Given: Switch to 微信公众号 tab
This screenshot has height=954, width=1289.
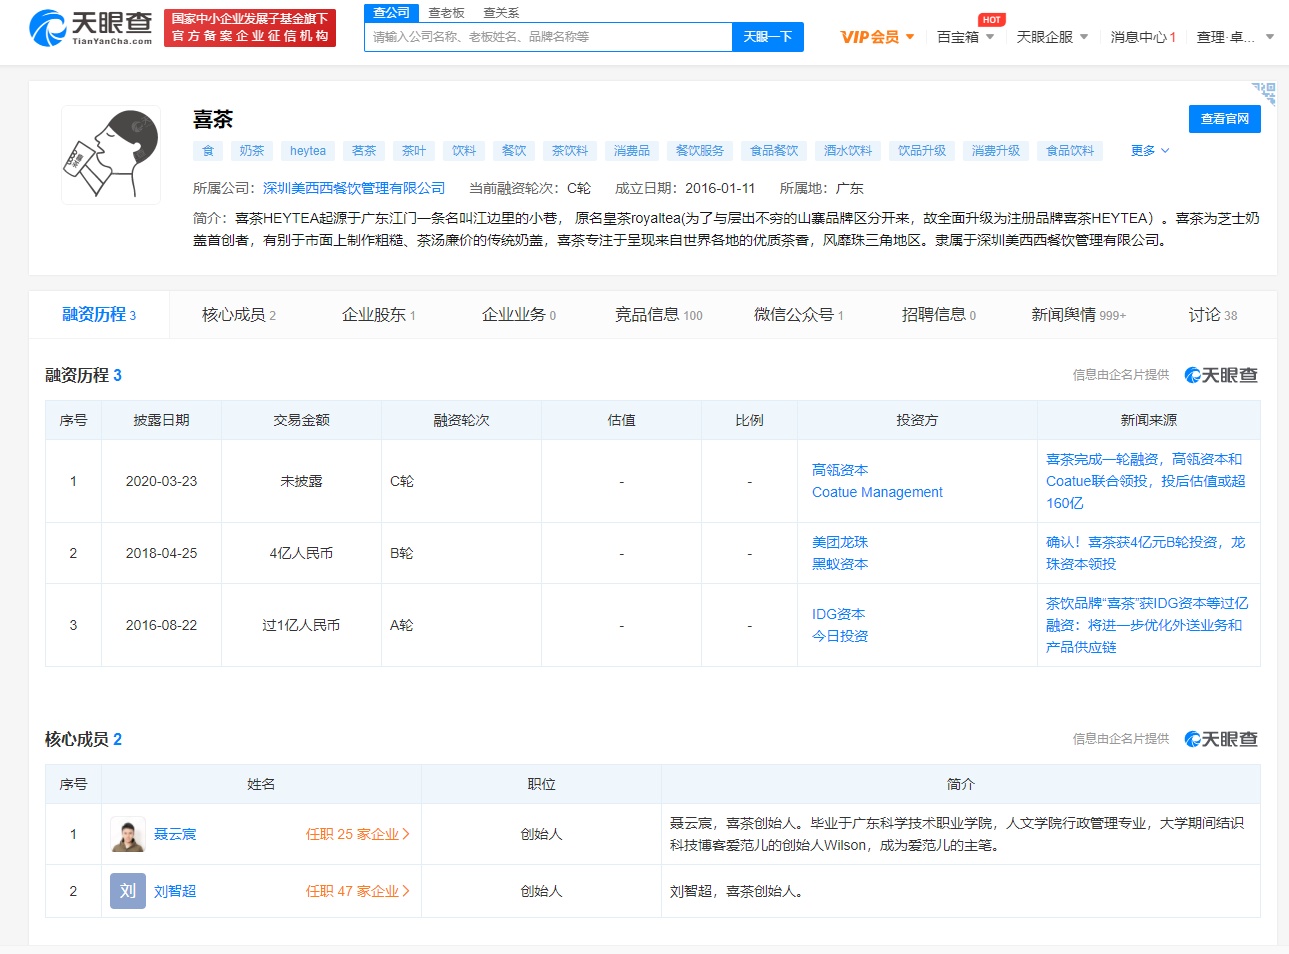Looking at the screenshot, I should [x=799, y=315].
